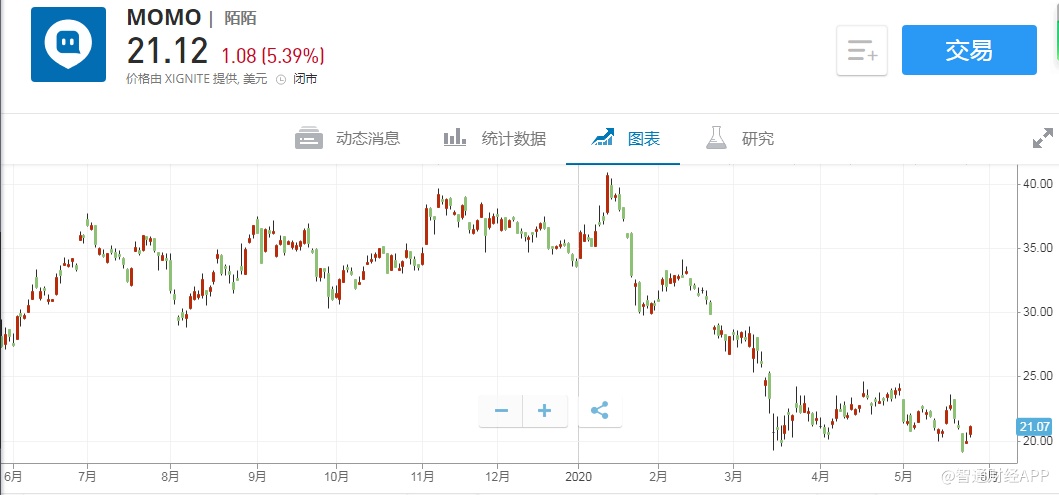Click the blue 交易 trade button
This screenshot has width=1059, height=495.
[x=968, y=51]
